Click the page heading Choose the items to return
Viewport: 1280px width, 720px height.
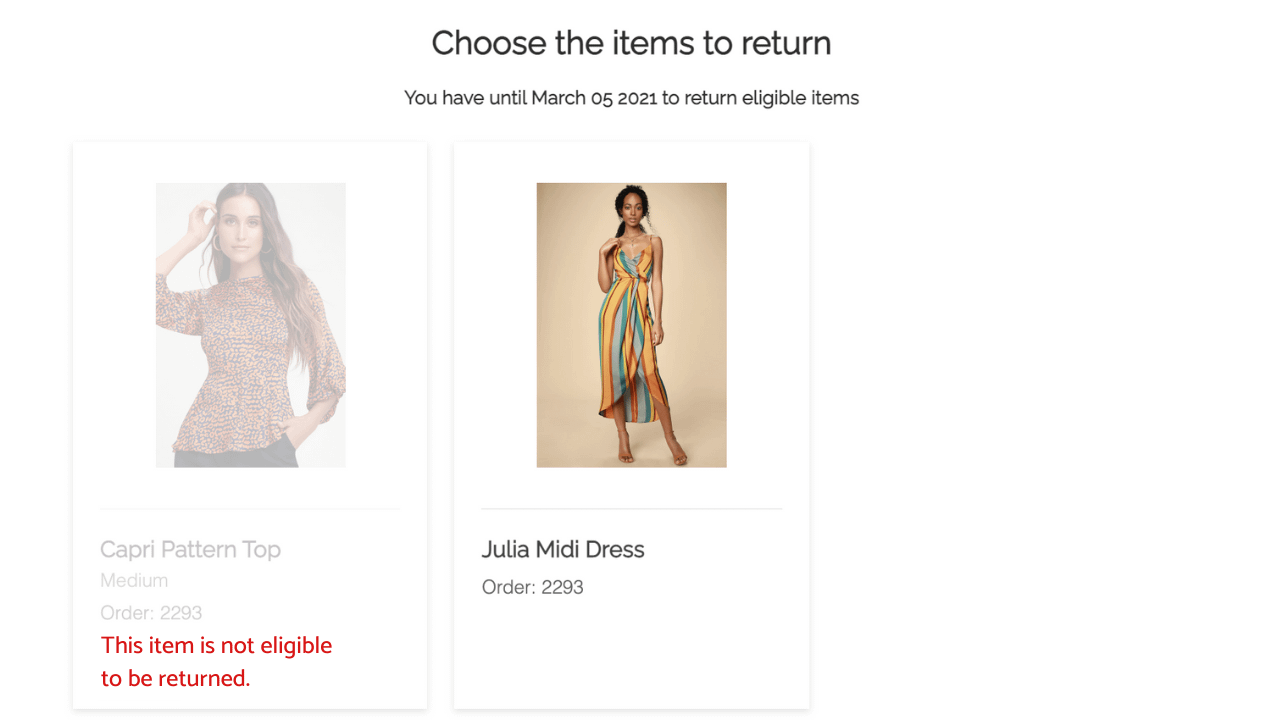click(x=631, y=43)
